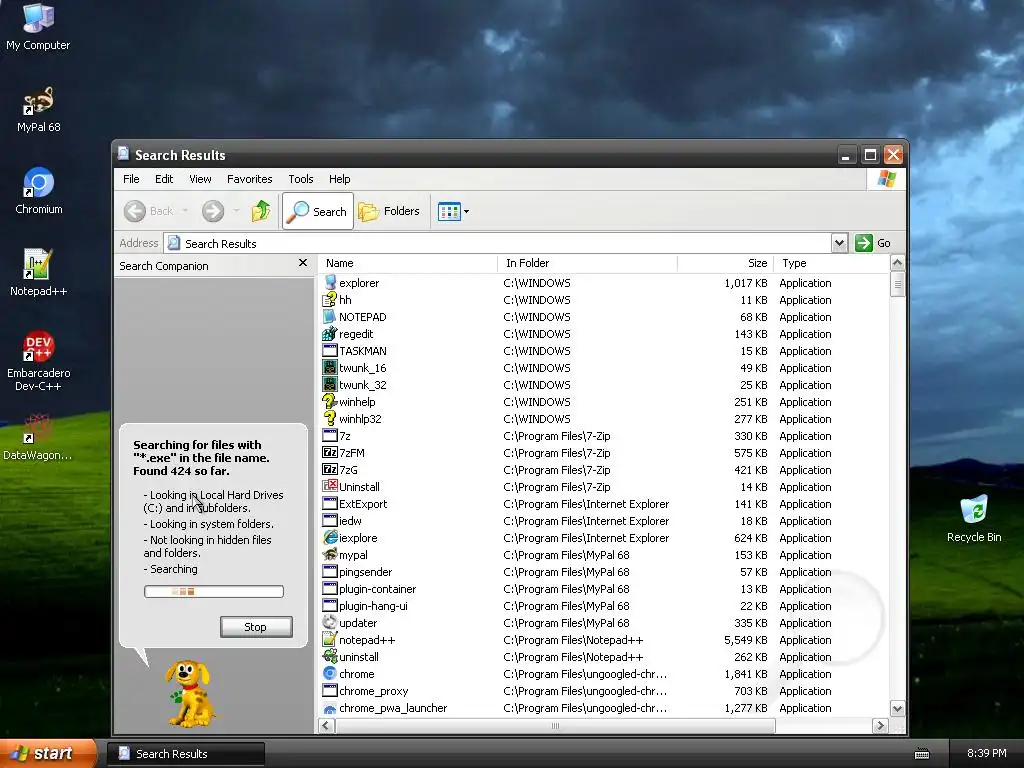Viewport: 1024px width, 768px height.
Task: Open the Back history dropdown arrow
Action: (x=185, y=211)
